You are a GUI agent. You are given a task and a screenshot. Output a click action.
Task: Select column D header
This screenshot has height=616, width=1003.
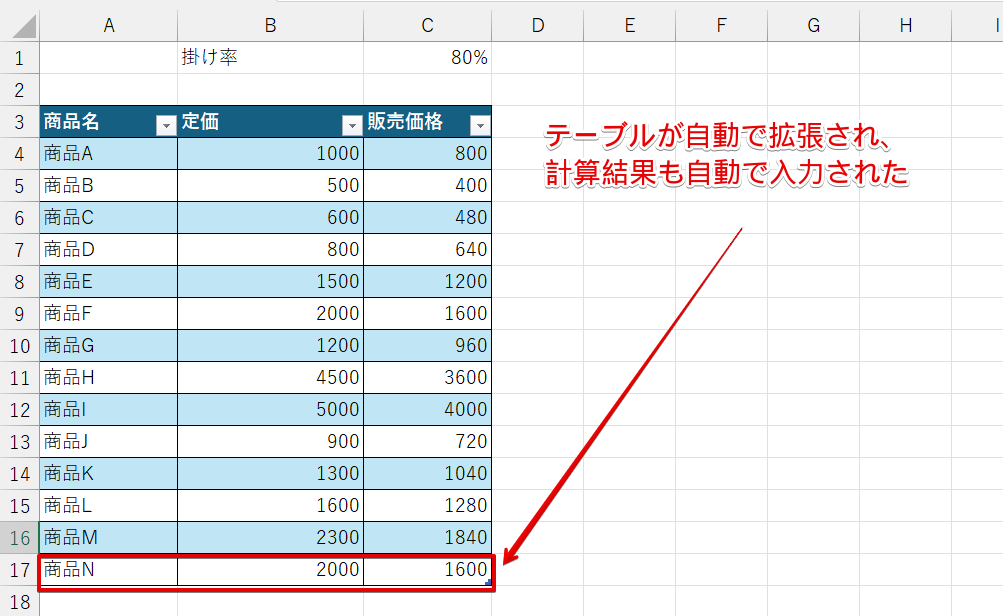(537, 26)
